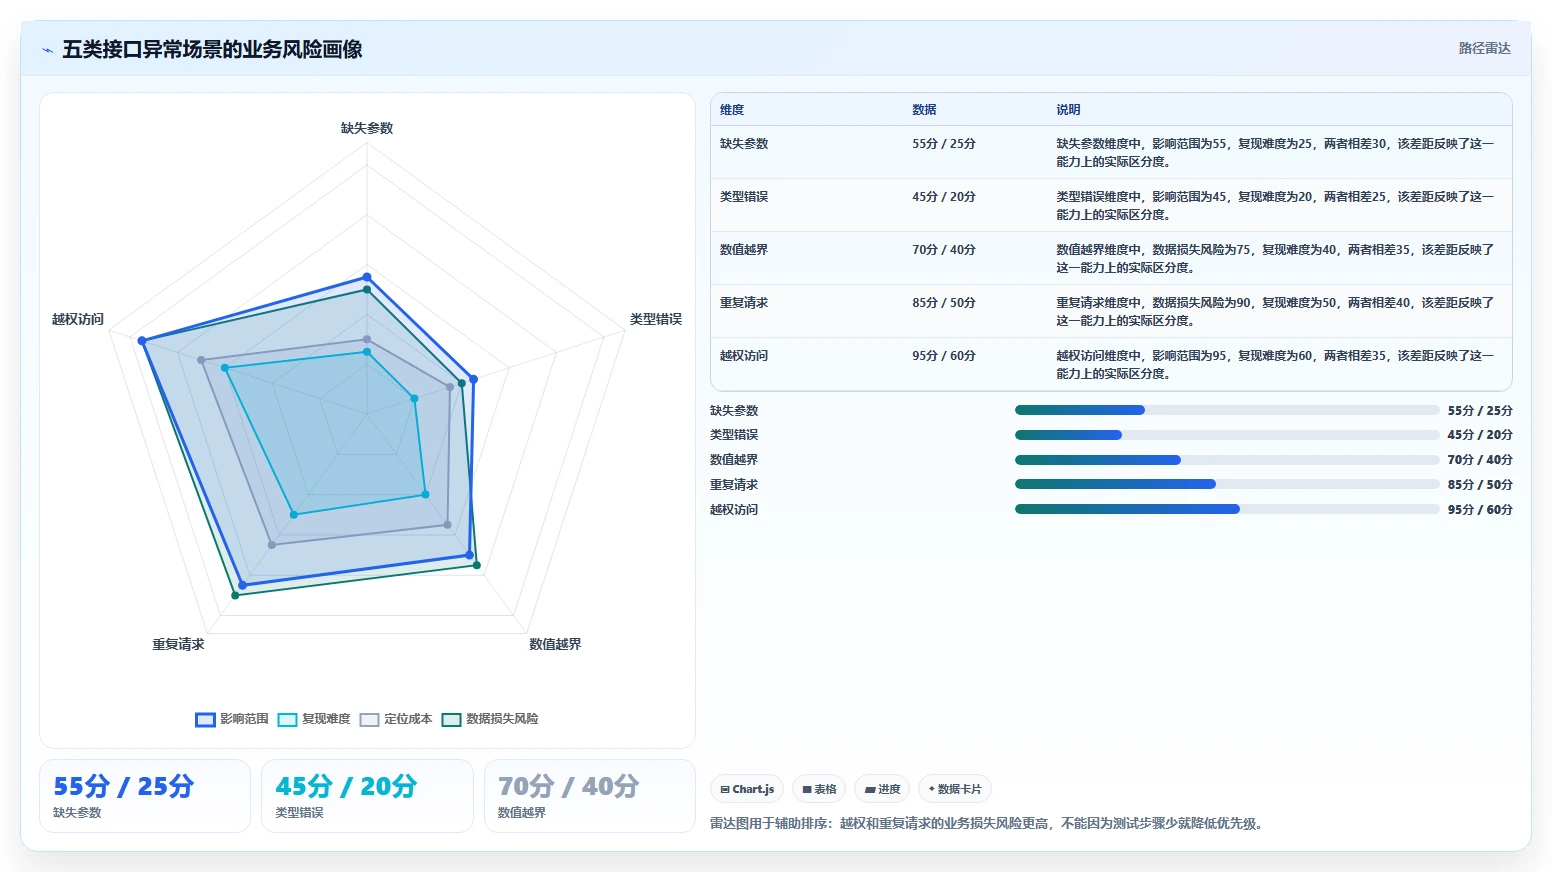Screen dimensions: 1552x872
Task: Click the 雷达图用于辅助排序 footer note
Action: tap(988, 824)
